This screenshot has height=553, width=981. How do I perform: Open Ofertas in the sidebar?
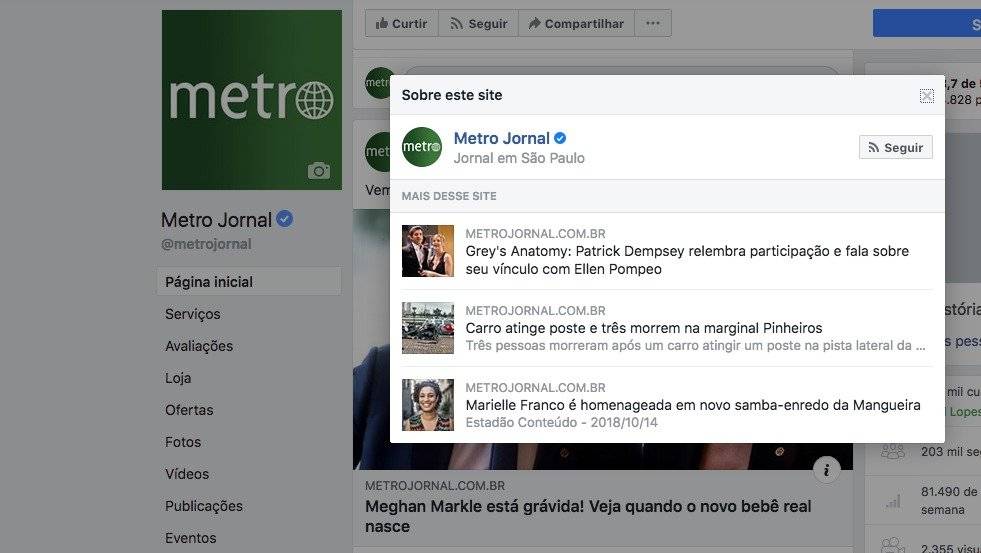(x=189, y=410)
